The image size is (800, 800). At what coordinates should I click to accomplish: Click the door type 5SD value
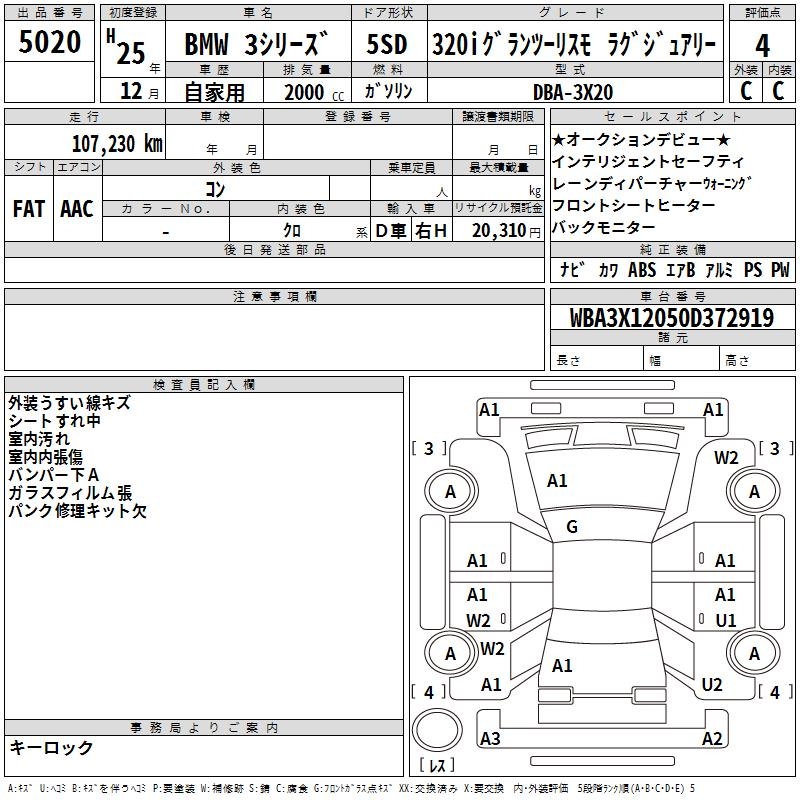(x=387, y=44)
